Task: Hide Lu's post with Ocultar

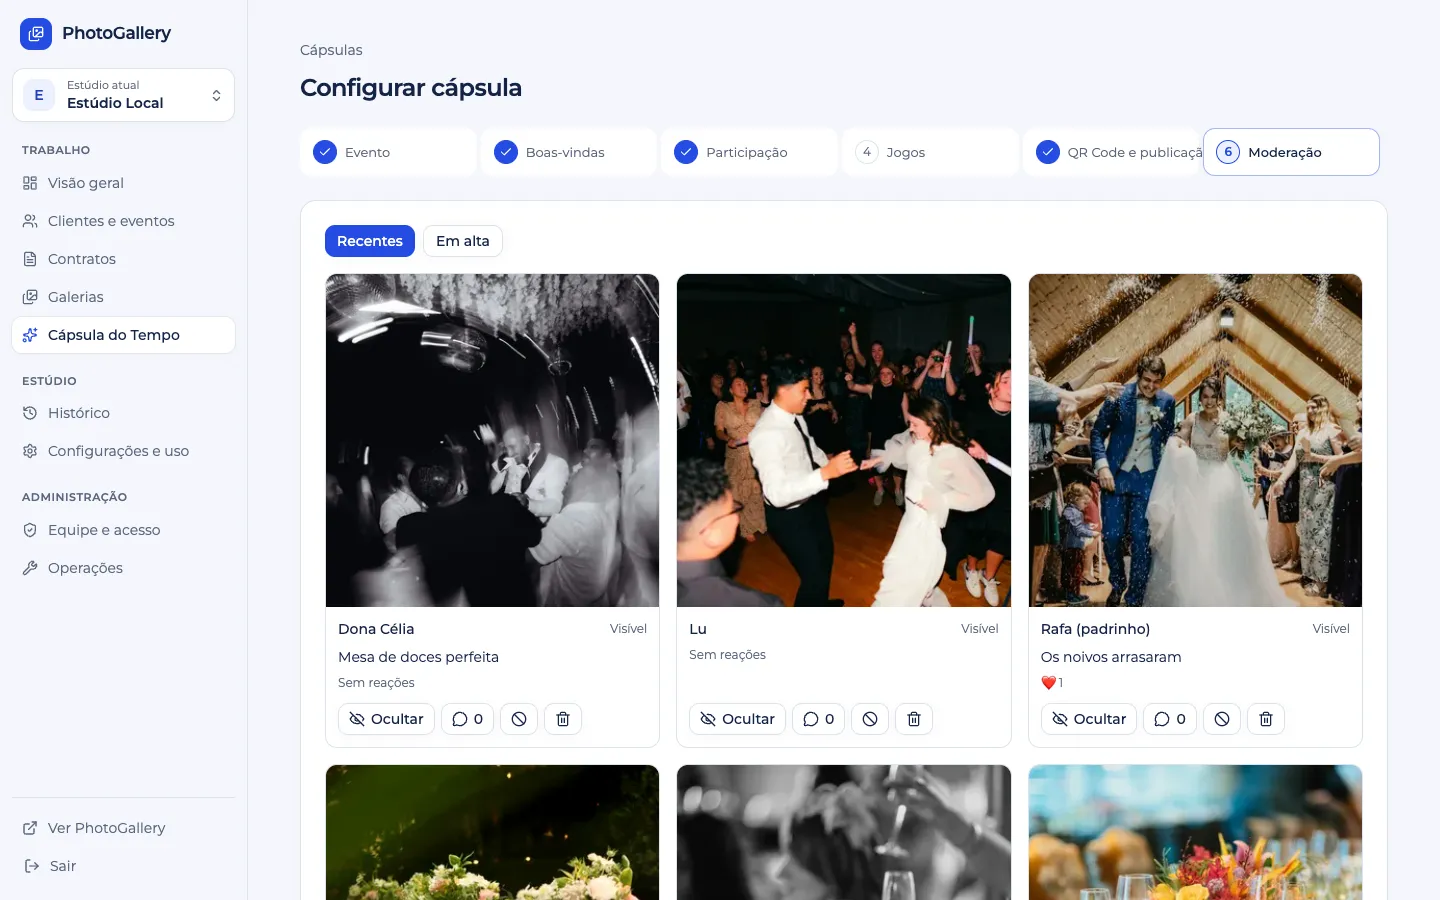Action: 737,719
